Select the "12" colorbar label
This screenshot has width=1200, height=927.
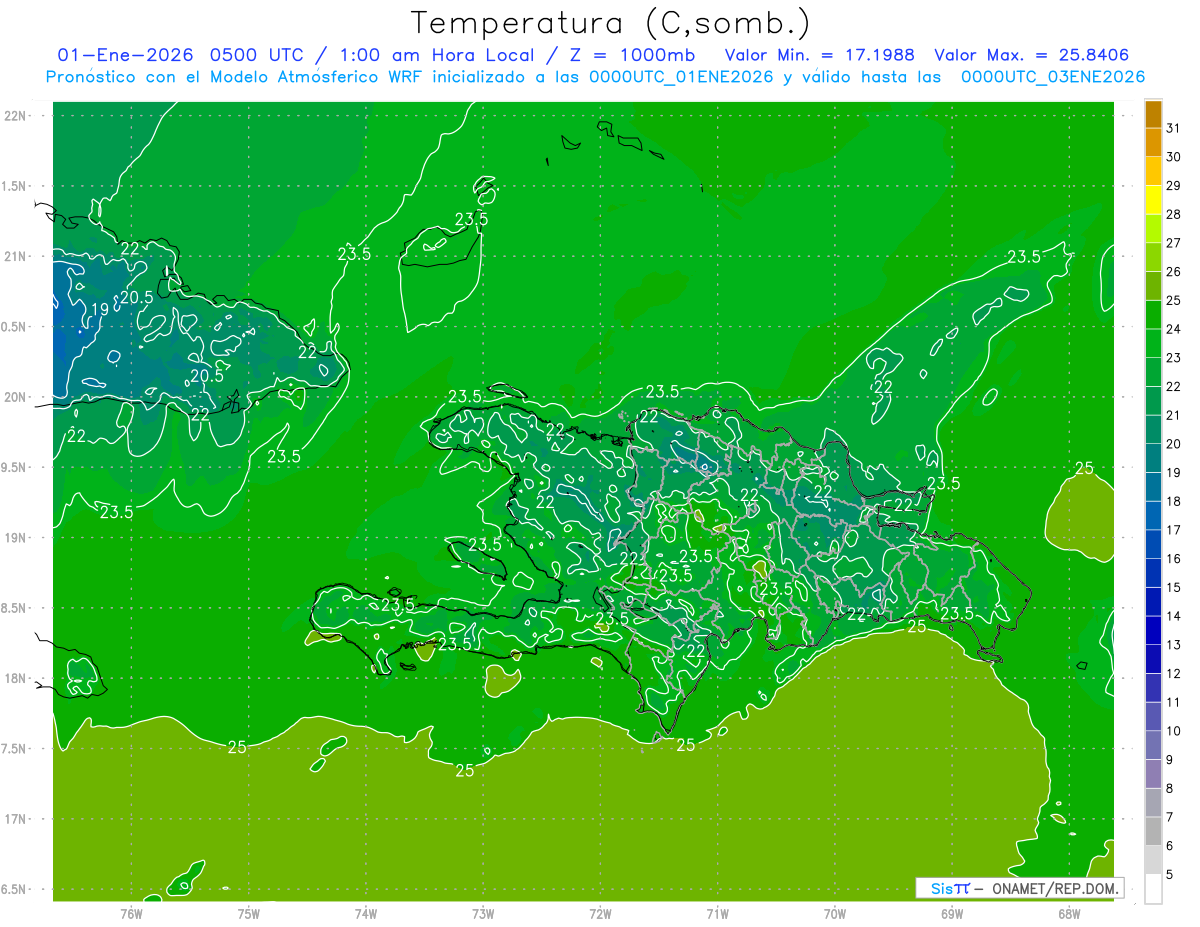pos(1174,673)
